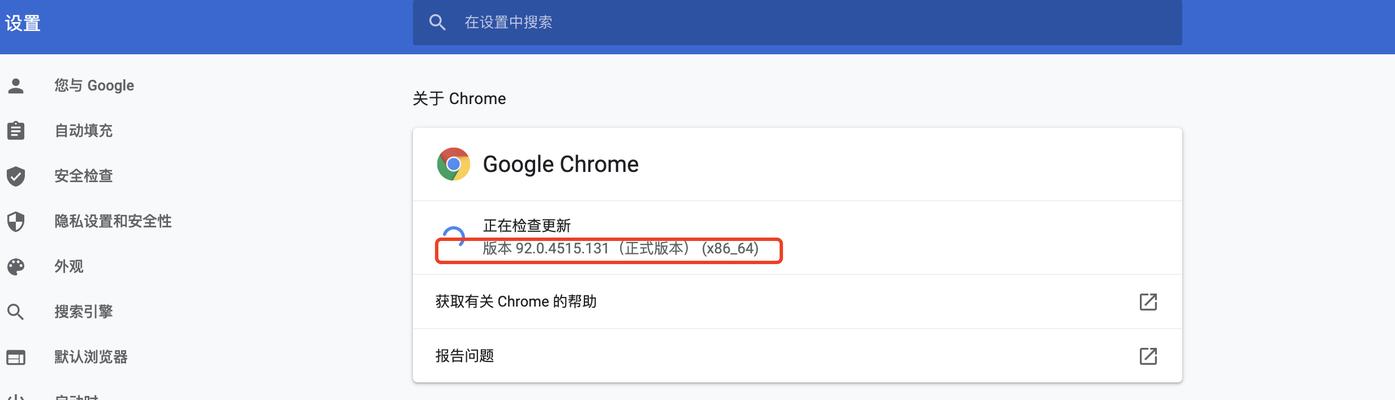The height and width of the screenshot is (400, 1395).
Task: Click the external link icon for 获取有关 Chrome 的帮助
Action: tap(1148, 301)
